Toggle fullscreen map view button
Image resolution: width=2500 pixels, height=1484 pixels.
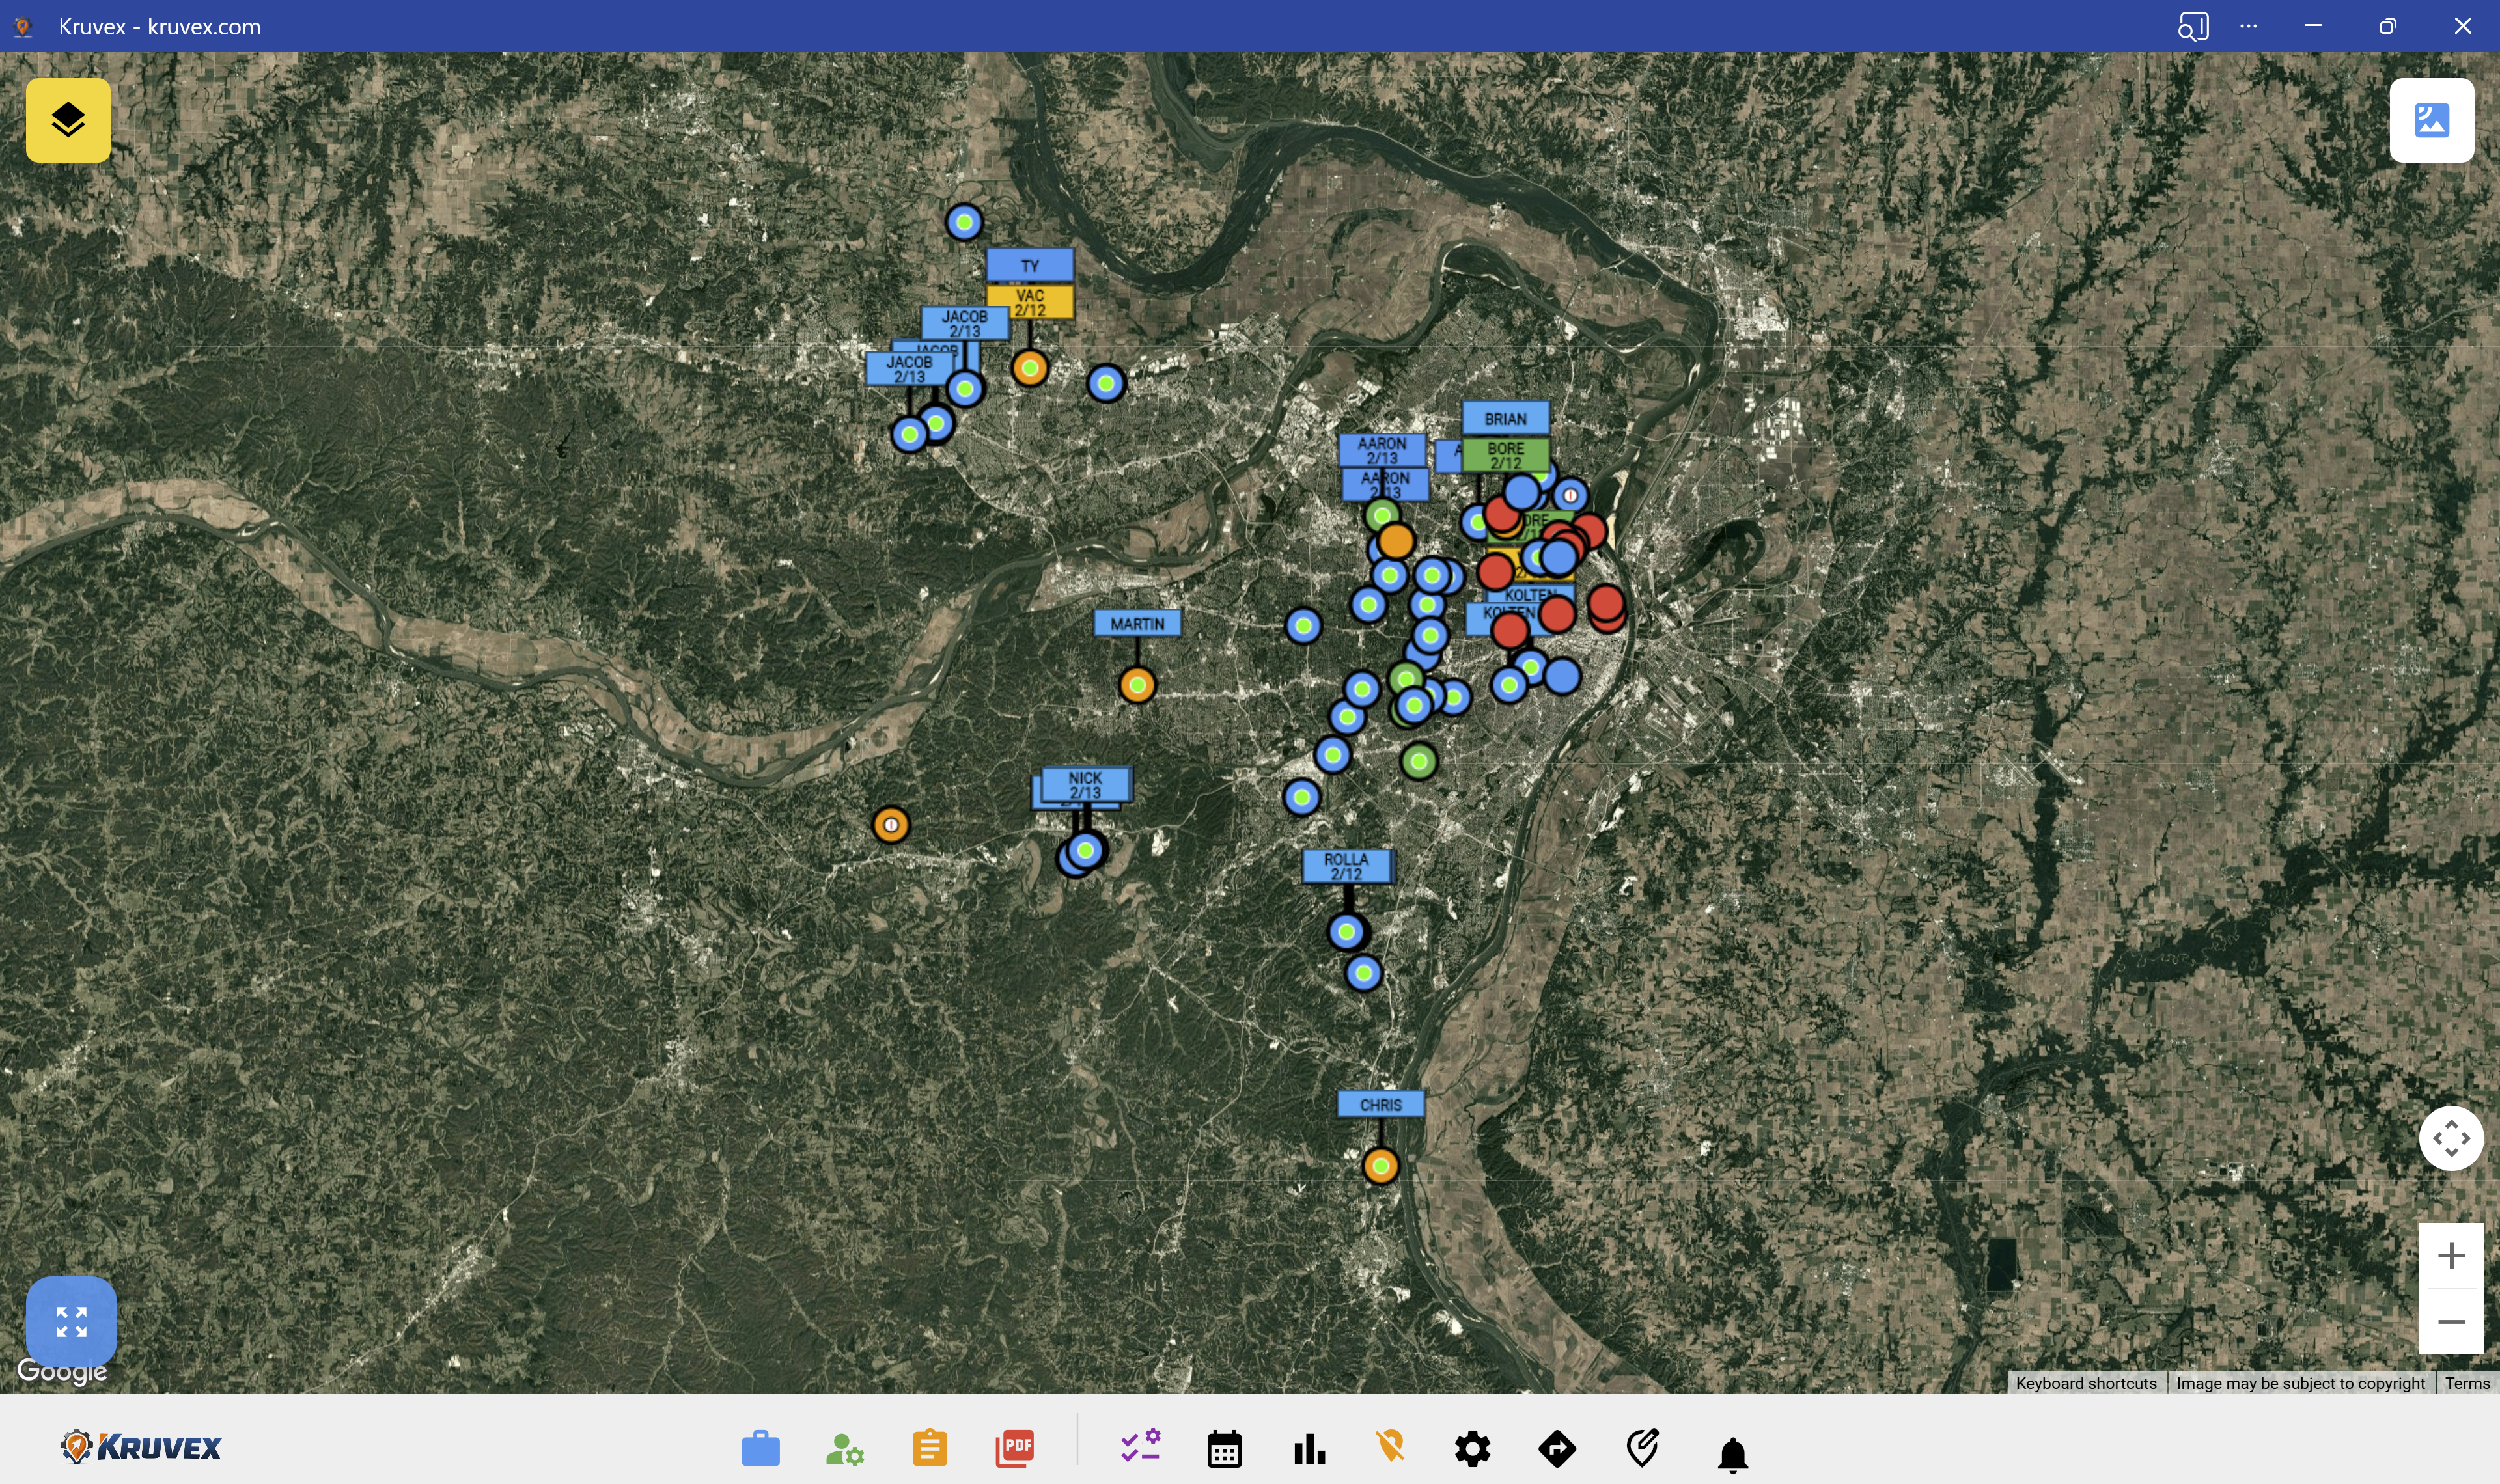coord(71,1321)
